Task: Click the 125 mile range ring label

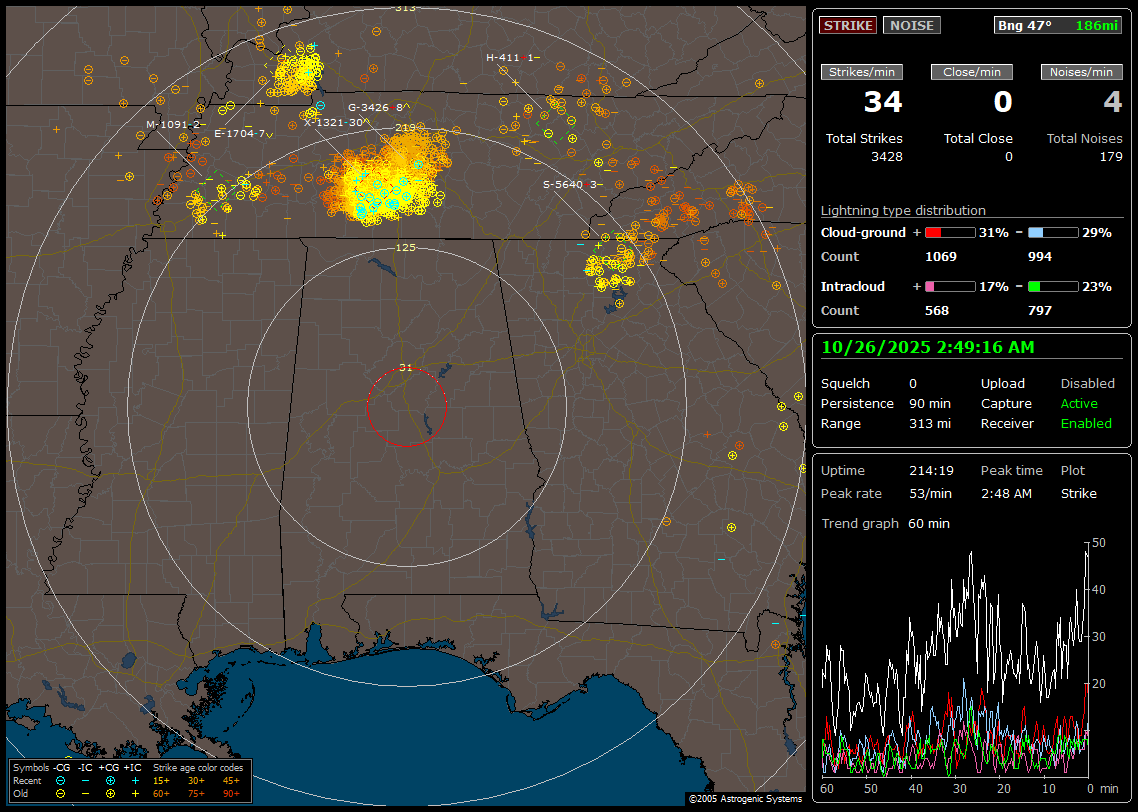Action: click(x=405, y=247)
